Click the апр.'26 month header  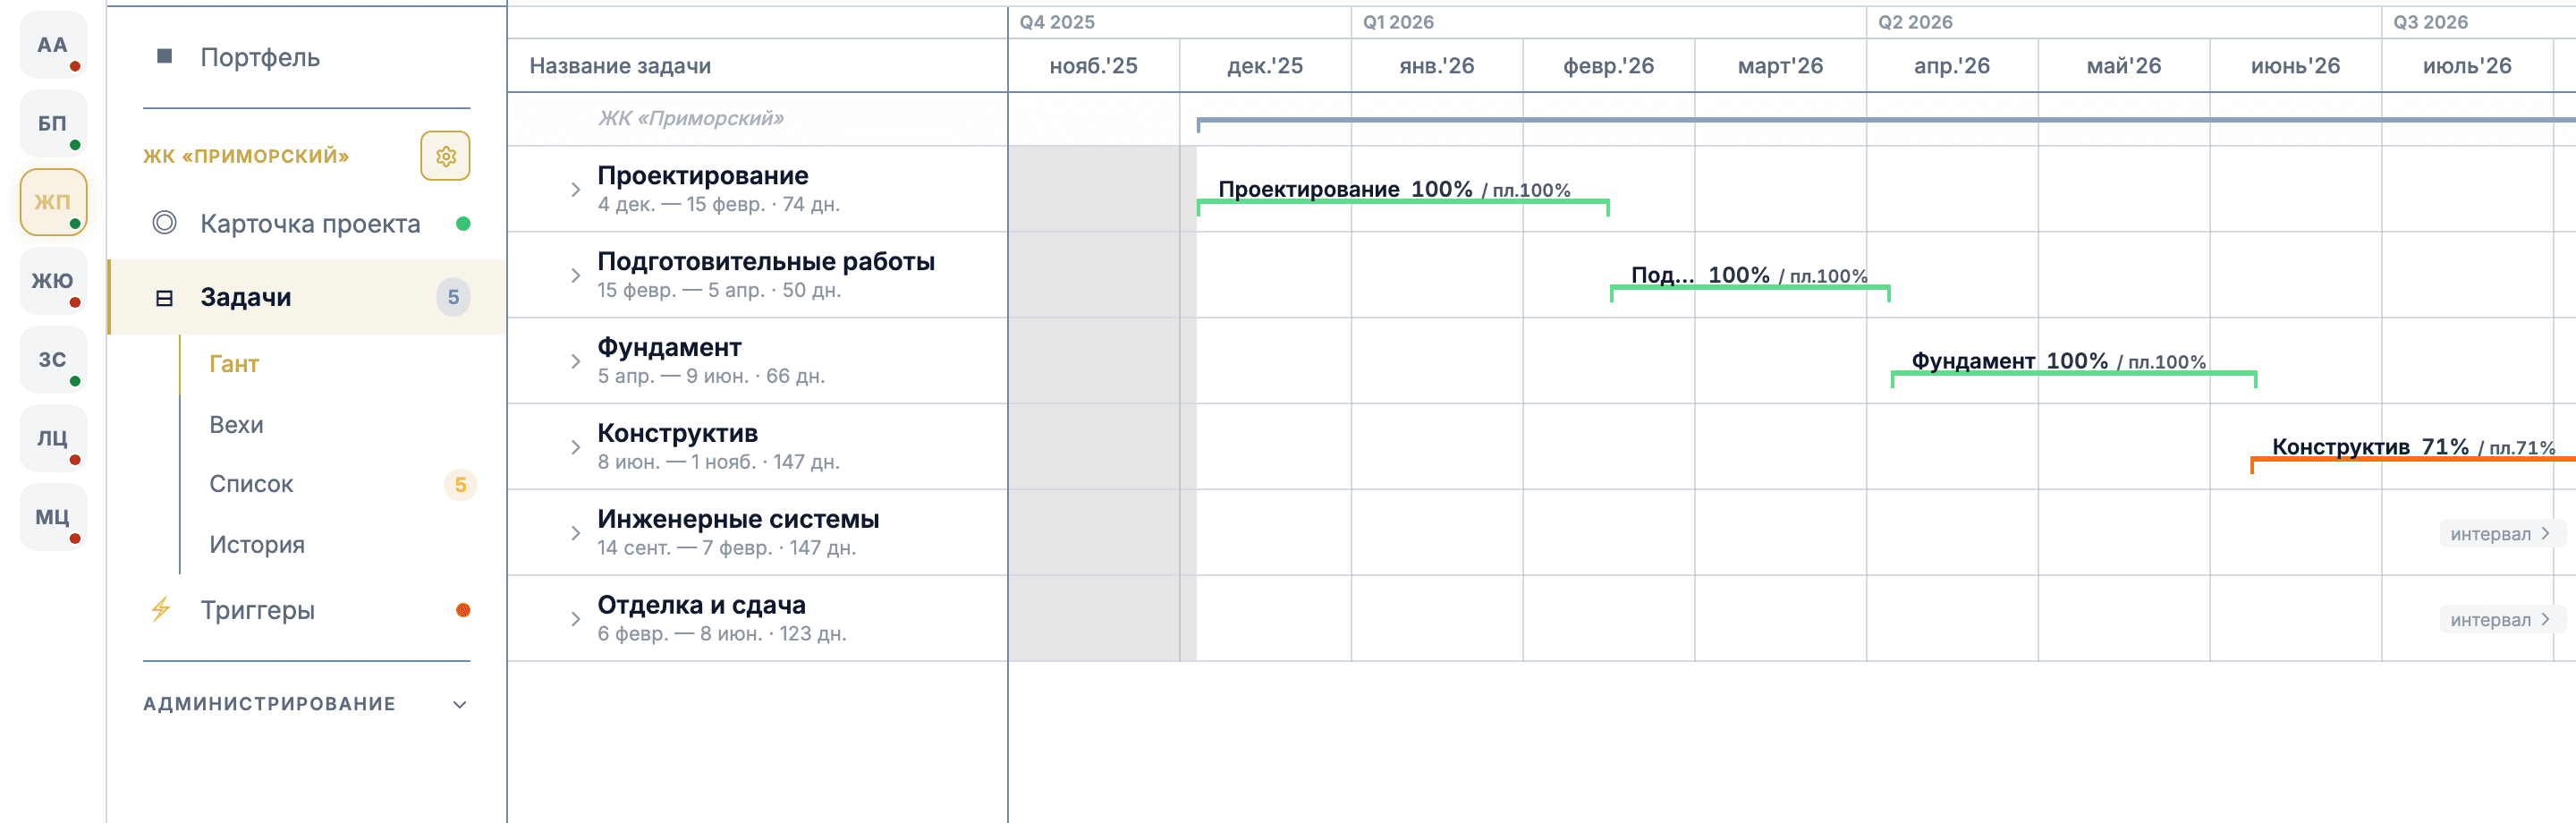click(x=1952, y=66)
